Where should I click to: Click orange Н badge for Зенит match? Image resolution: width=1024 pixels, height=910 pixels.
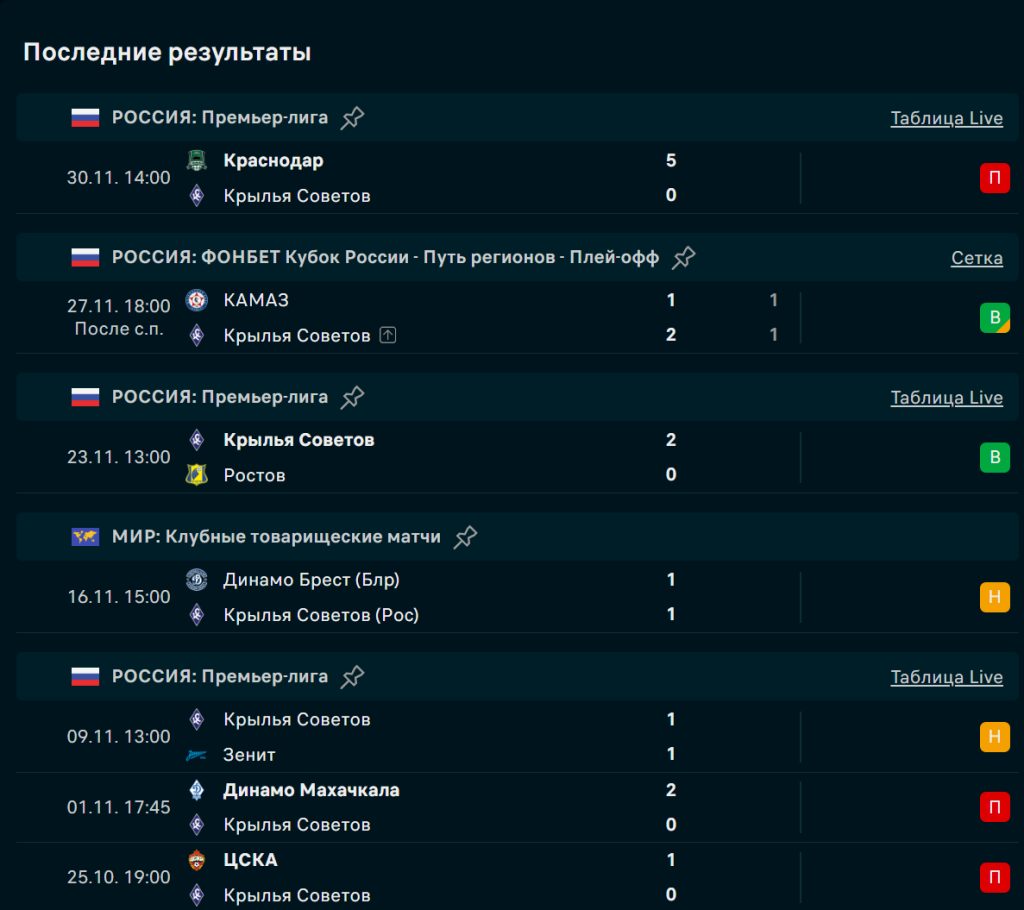[994, 737]
